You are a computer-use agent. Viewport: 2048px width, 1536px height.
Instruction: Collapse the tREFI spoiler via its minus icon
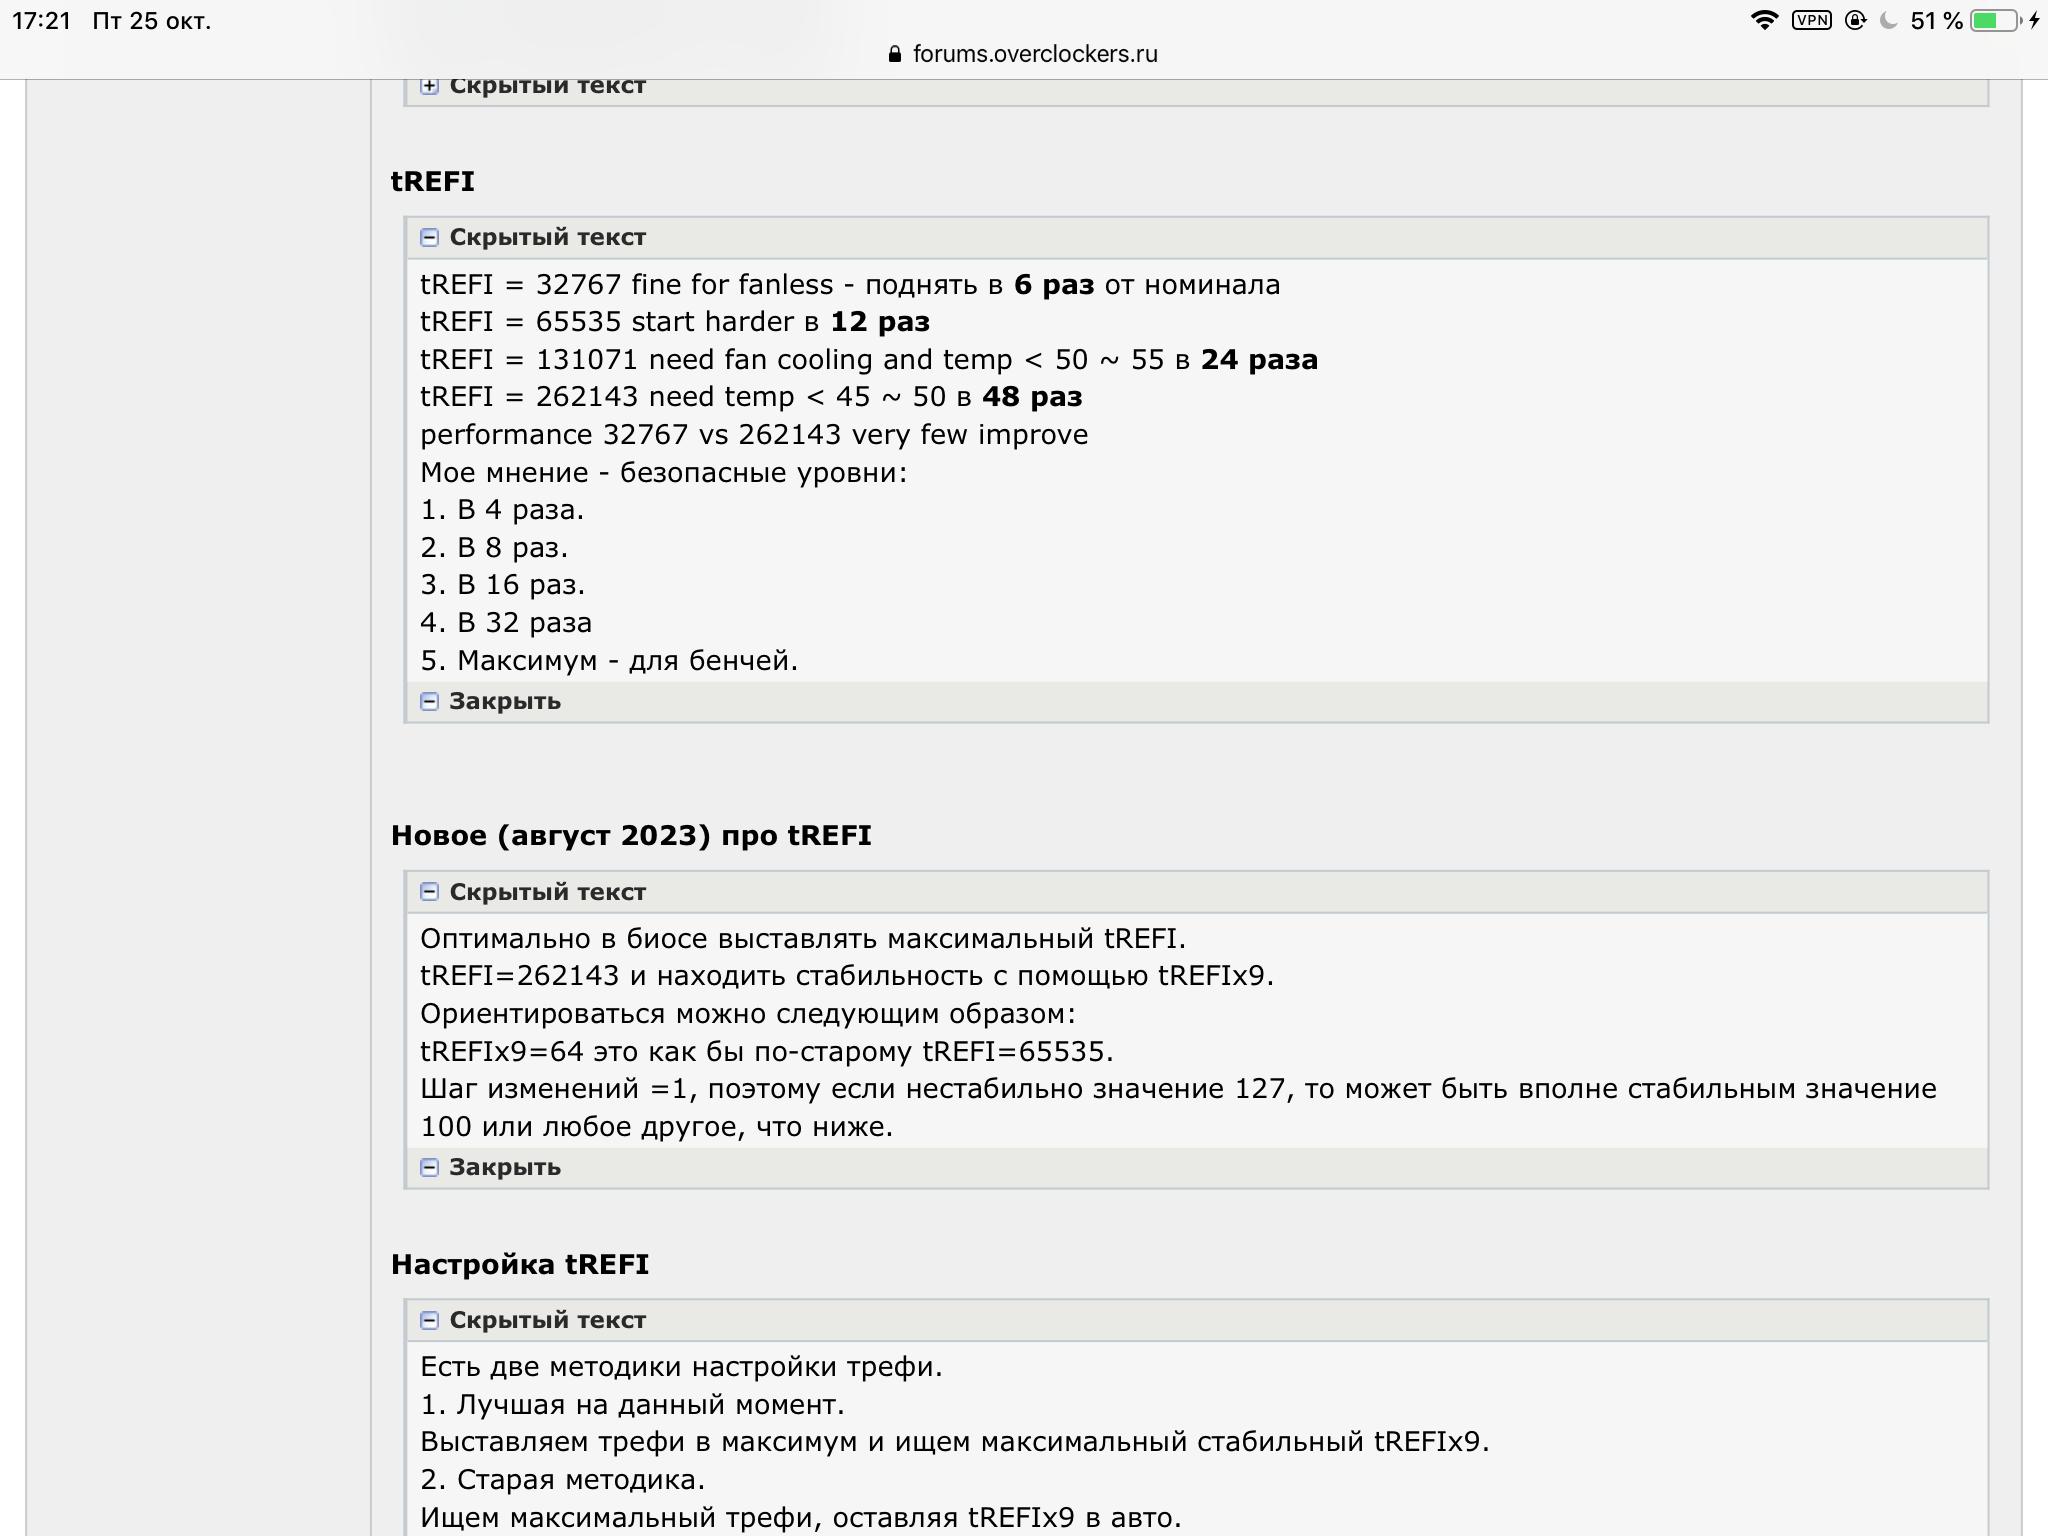point(429,238)
